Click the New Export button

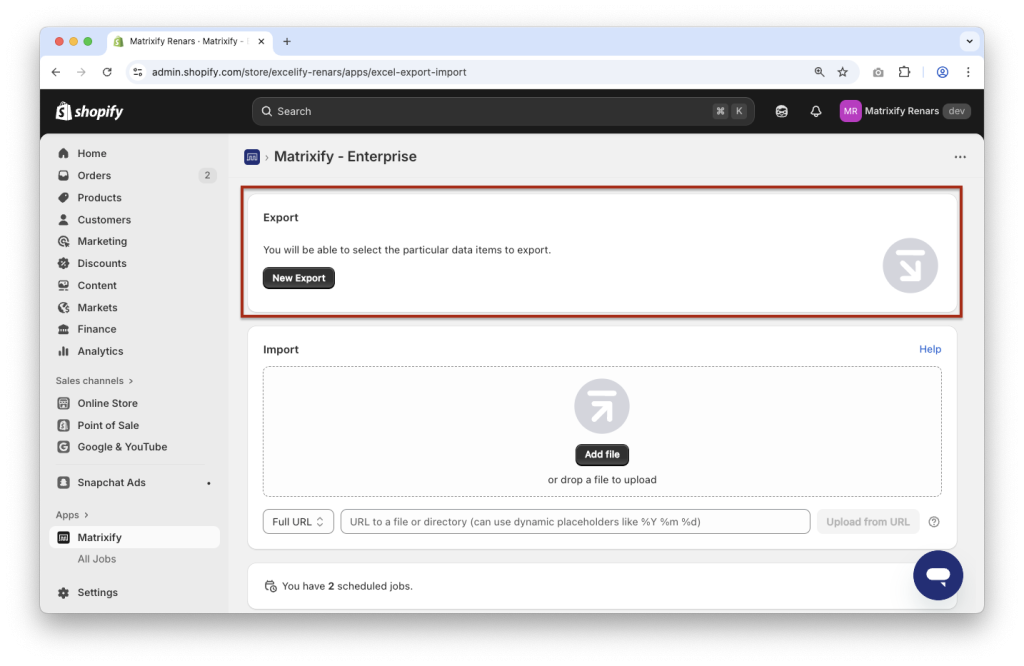[298, 278]
